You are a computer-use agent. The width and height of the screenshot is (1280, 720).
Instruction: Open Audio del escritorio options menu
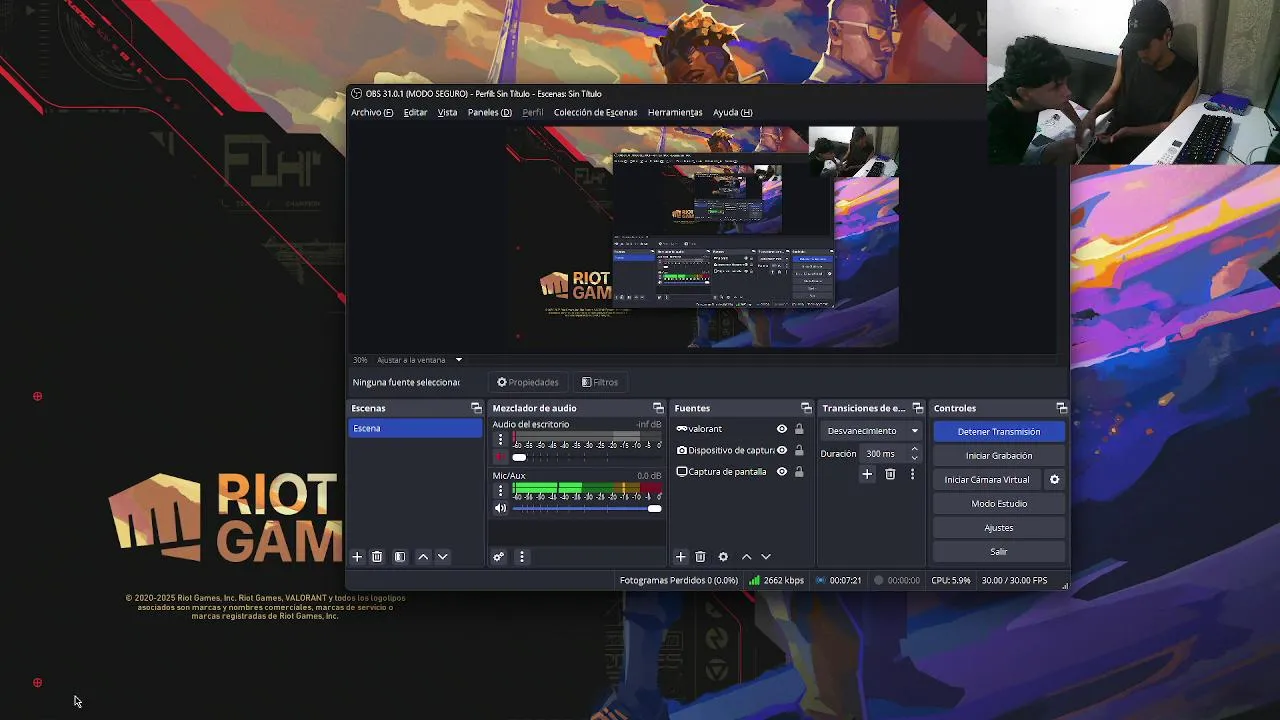[x=501, y=440]
